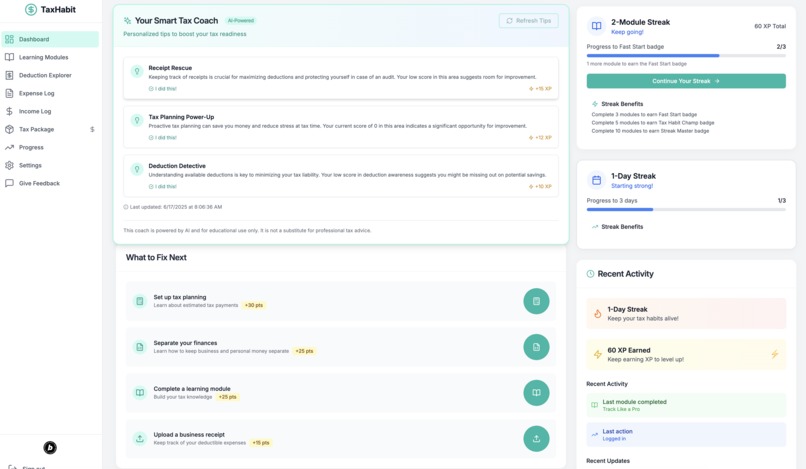806x469 pixels.
Task: Click the Receipt Rescue lightbulb icon
Action: [137, 71]
